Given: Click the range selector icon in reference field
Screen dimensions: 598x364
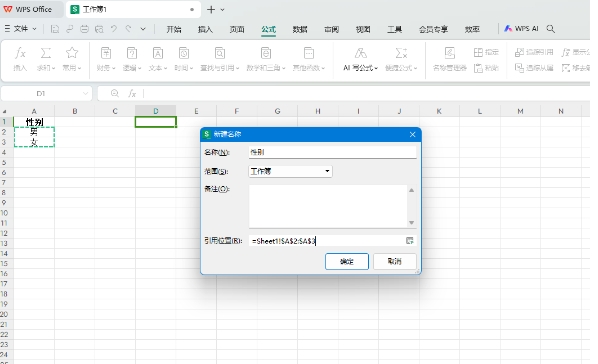Looking at the screenshot, I should [x=410, y=241].
